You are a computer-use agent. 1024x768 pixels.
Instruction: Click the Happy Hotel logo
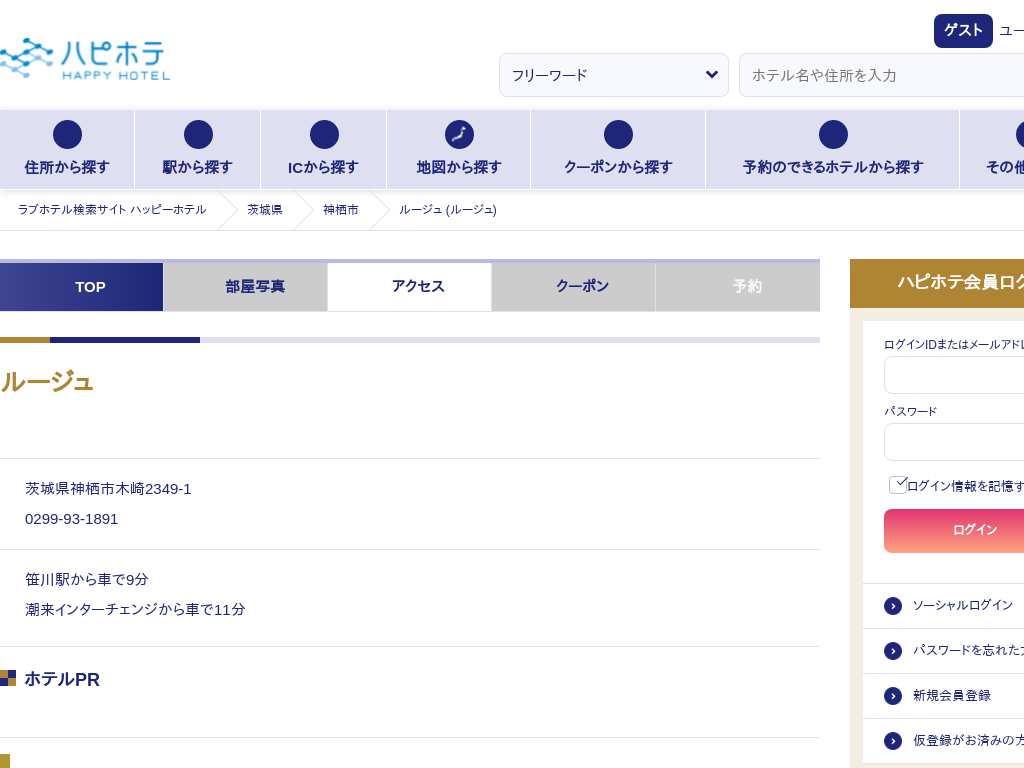coord(85,59)
